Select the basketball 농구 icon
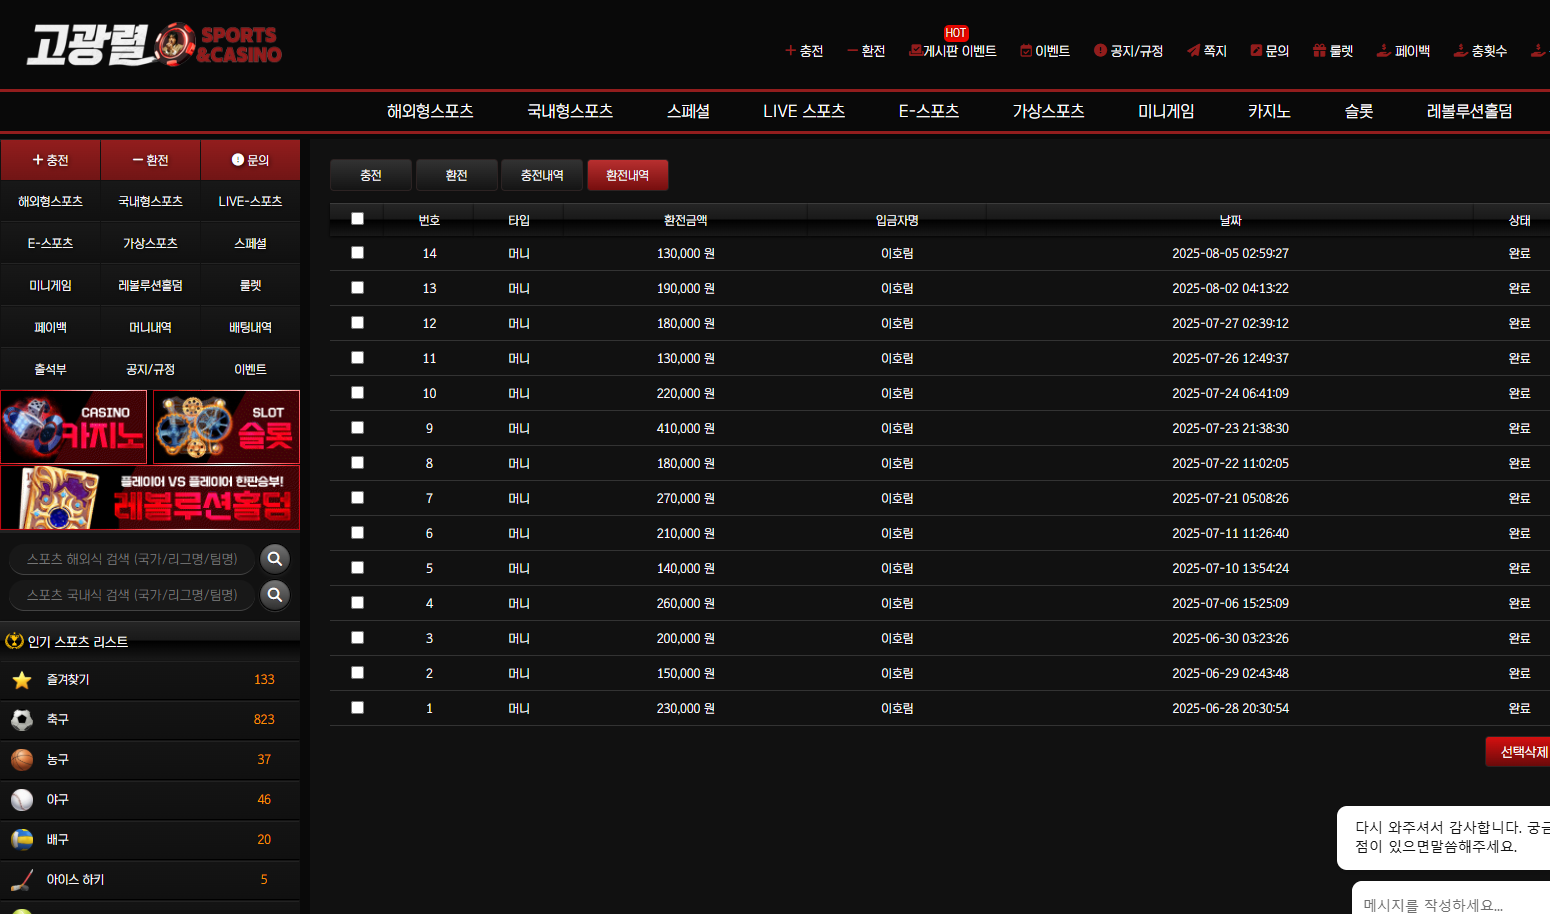This screenshot has height=914, width=1550. coord(22,759)
